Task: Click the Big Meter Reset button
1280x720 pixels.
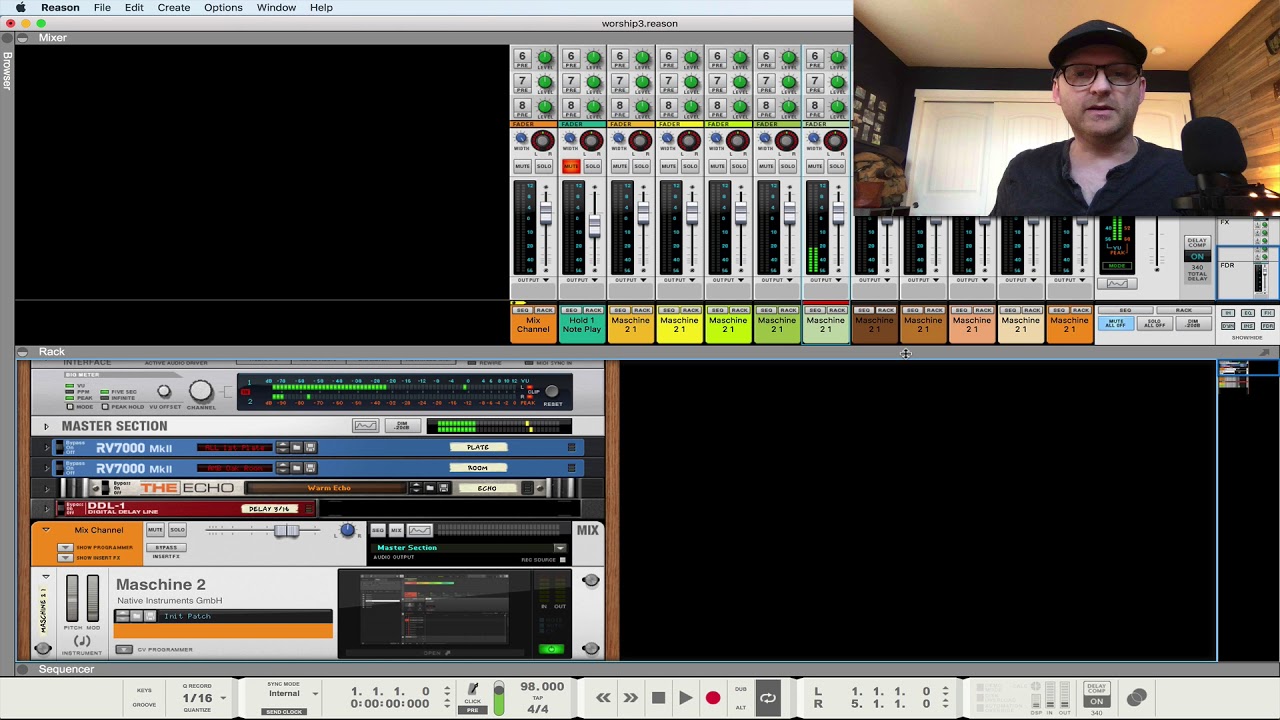Action: tap(552, 392)
